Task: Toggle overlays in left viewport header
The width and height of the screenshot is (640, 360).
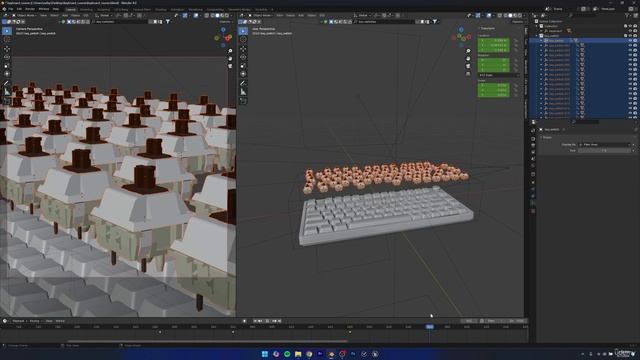Action: pos(196,16)
